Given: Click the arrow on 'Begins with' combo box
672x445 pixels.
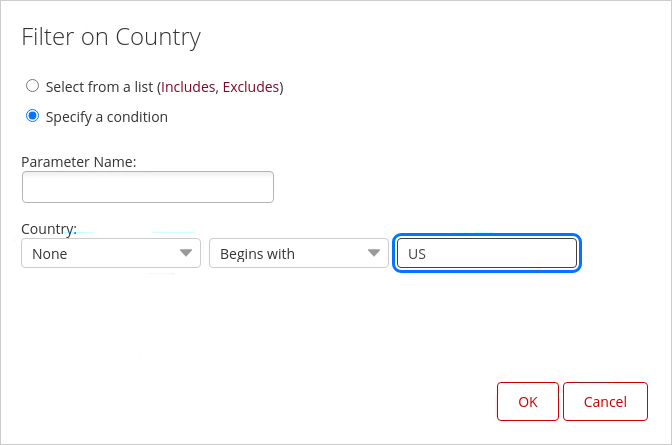Looking at the screenshot, I should click(374, 253).
